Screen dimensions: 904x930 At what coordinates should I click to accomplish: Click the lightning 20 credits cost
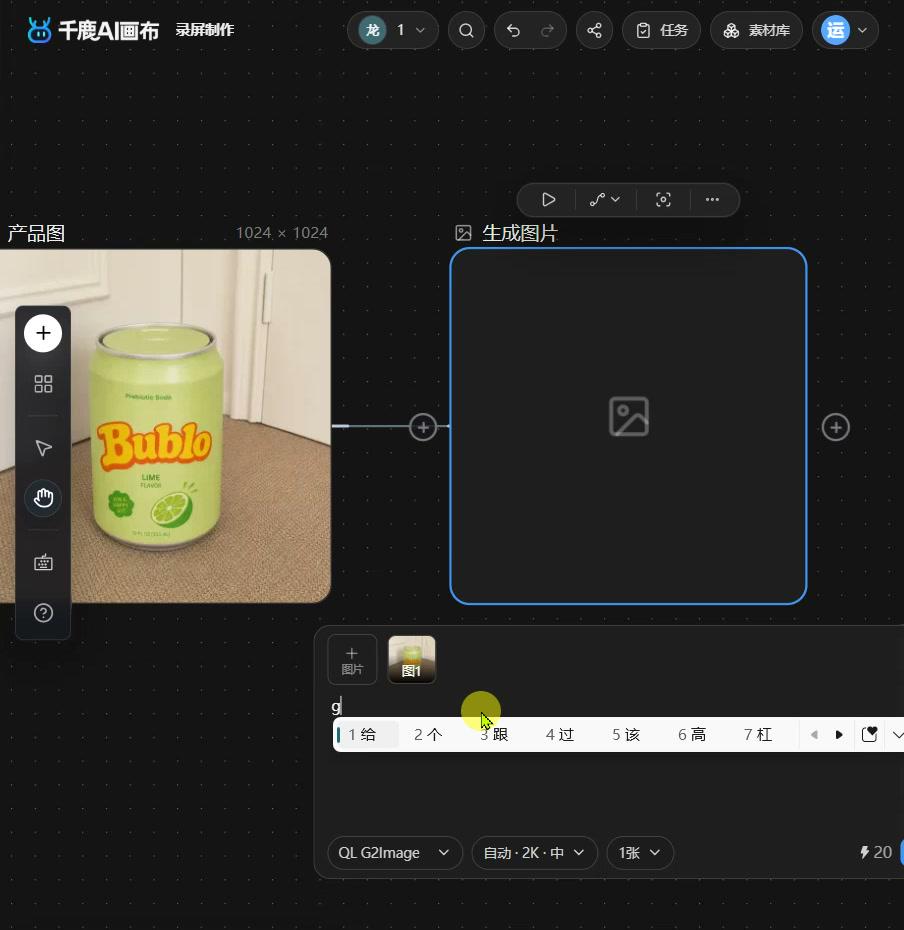(x=876, y=852)
